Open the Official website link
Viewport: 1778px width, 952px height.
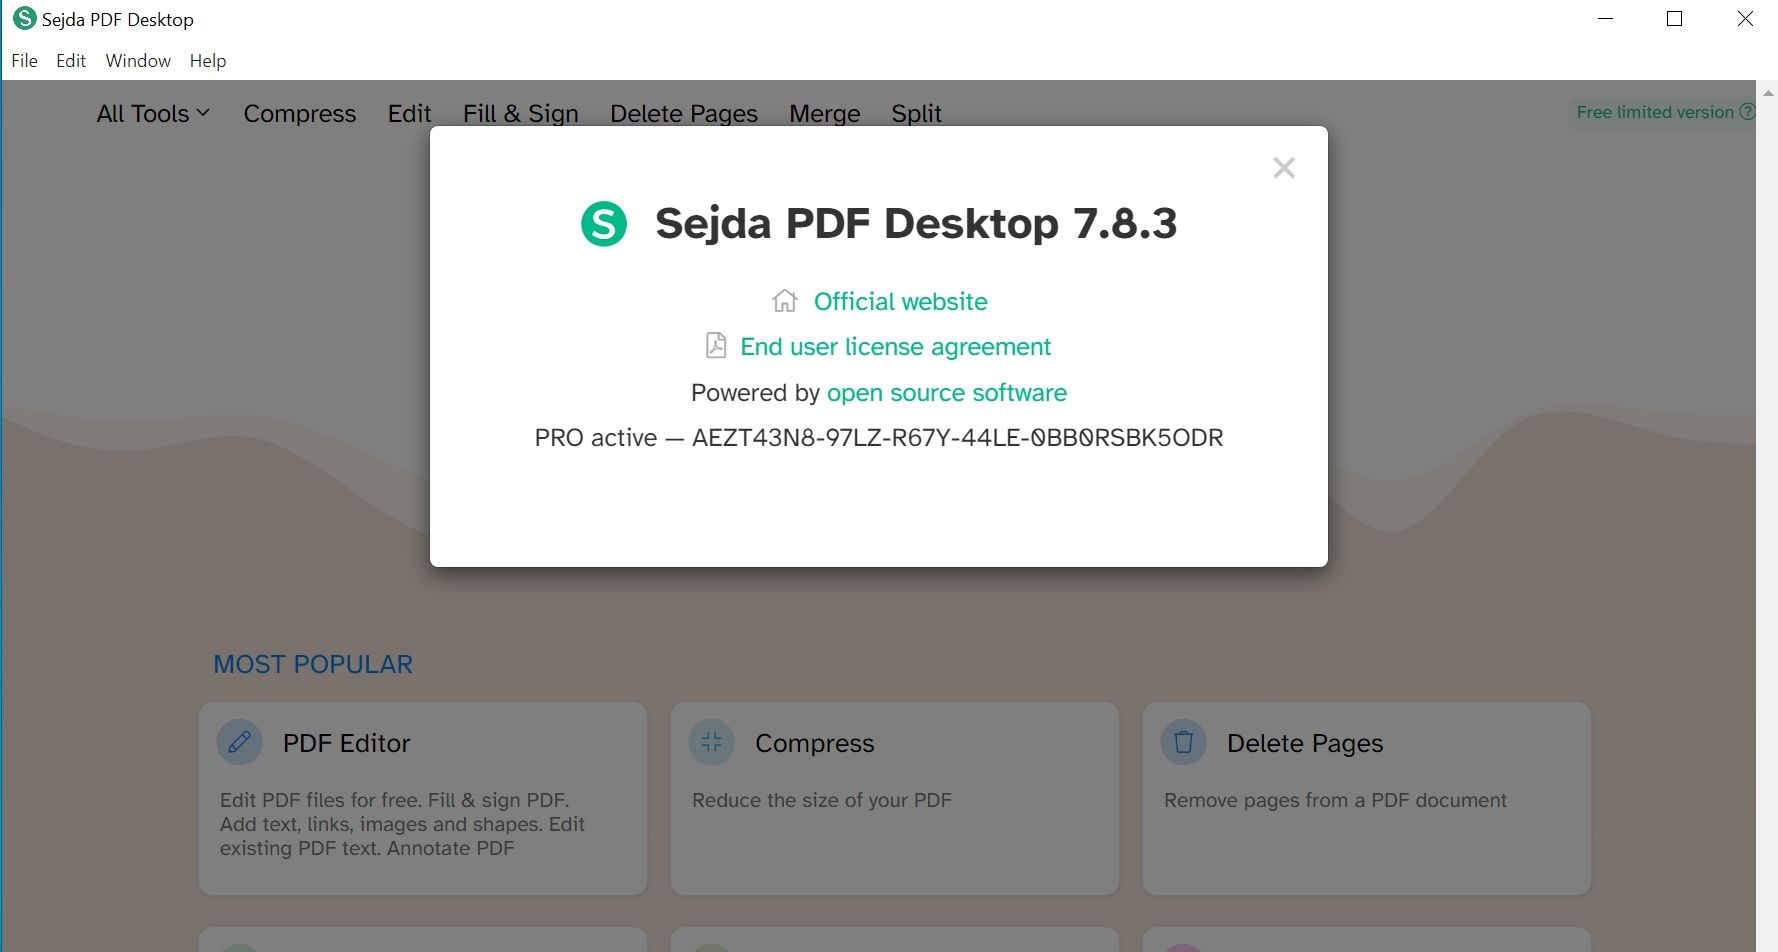900,302
